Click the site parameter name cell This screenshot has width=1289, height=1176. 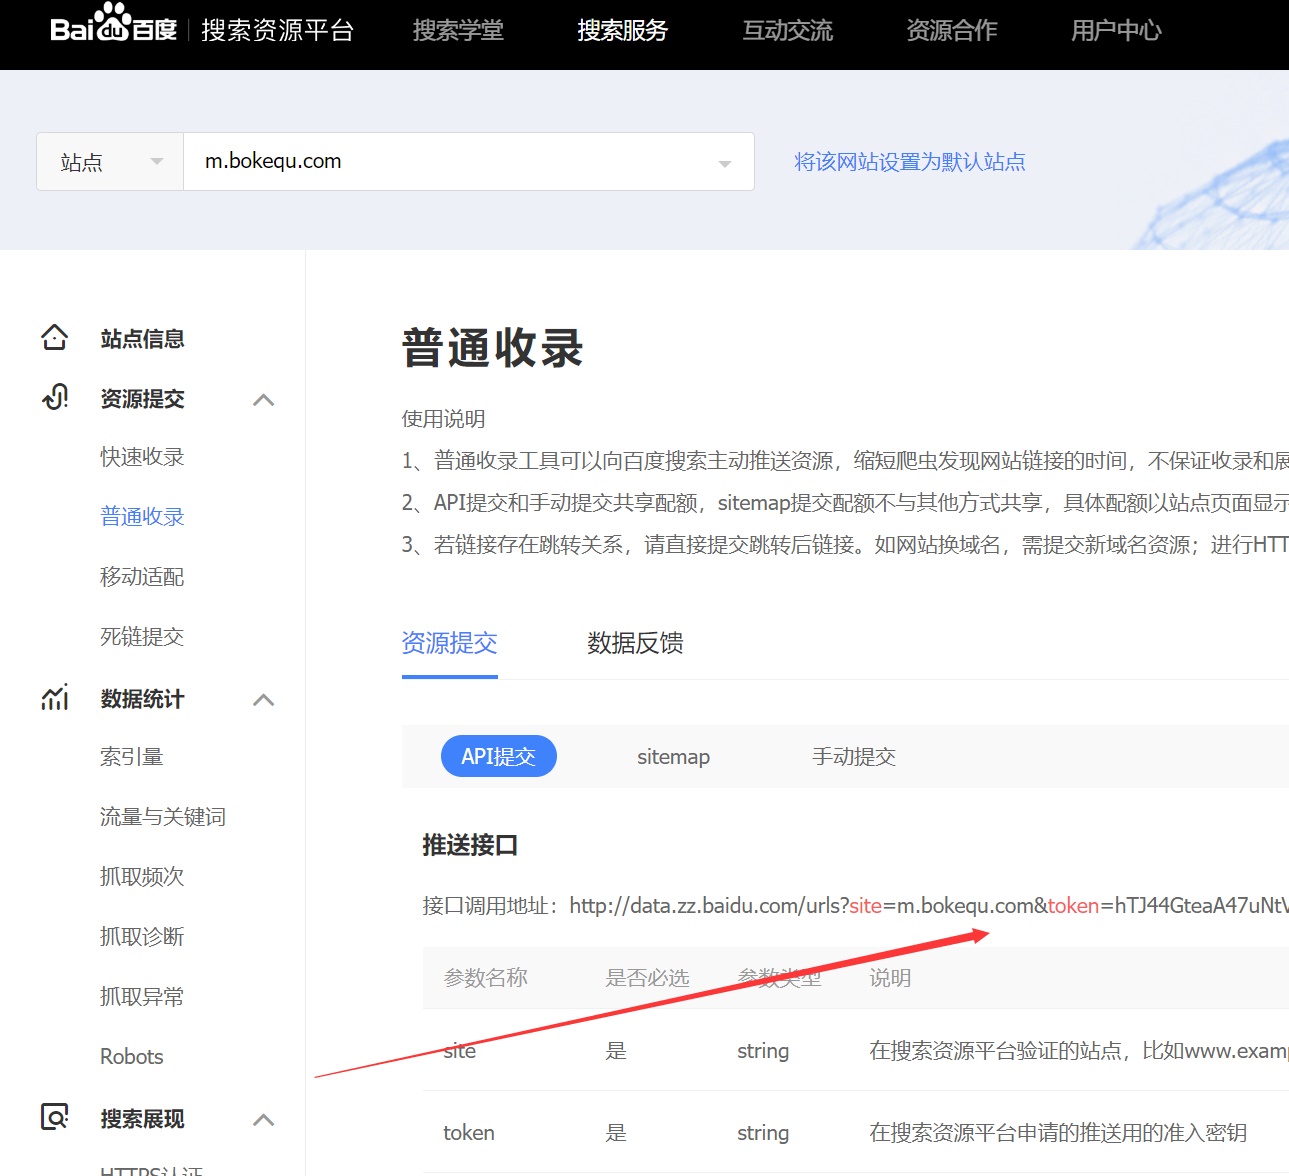(x=460, y=1051)
